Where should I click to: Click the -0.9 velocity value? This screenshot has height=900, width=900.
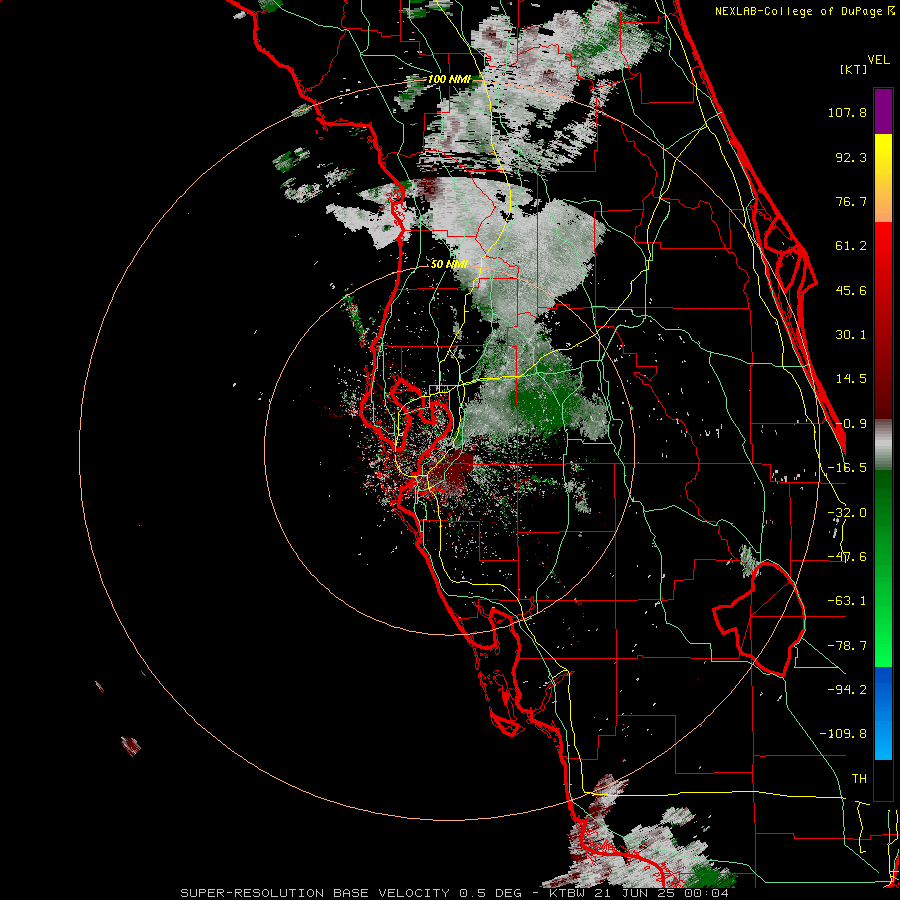click(x=851, y=424)
